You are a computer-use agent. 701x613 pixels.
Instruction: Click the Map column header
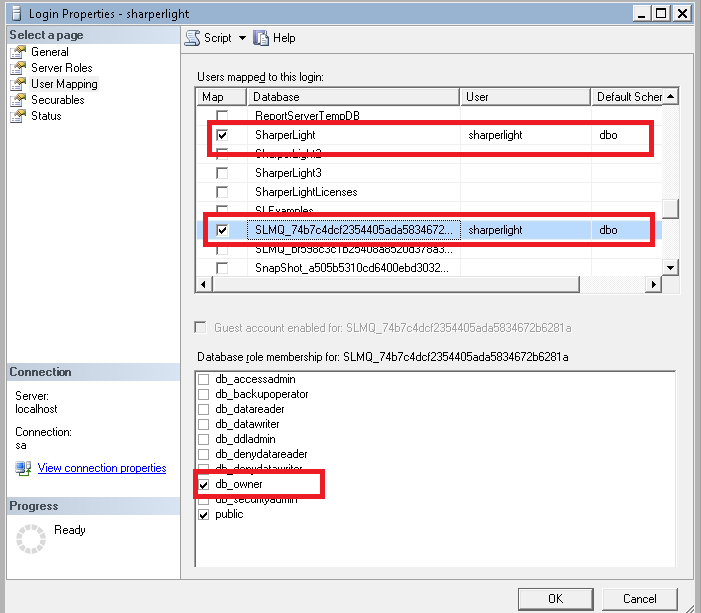click(x=221, y=97)
